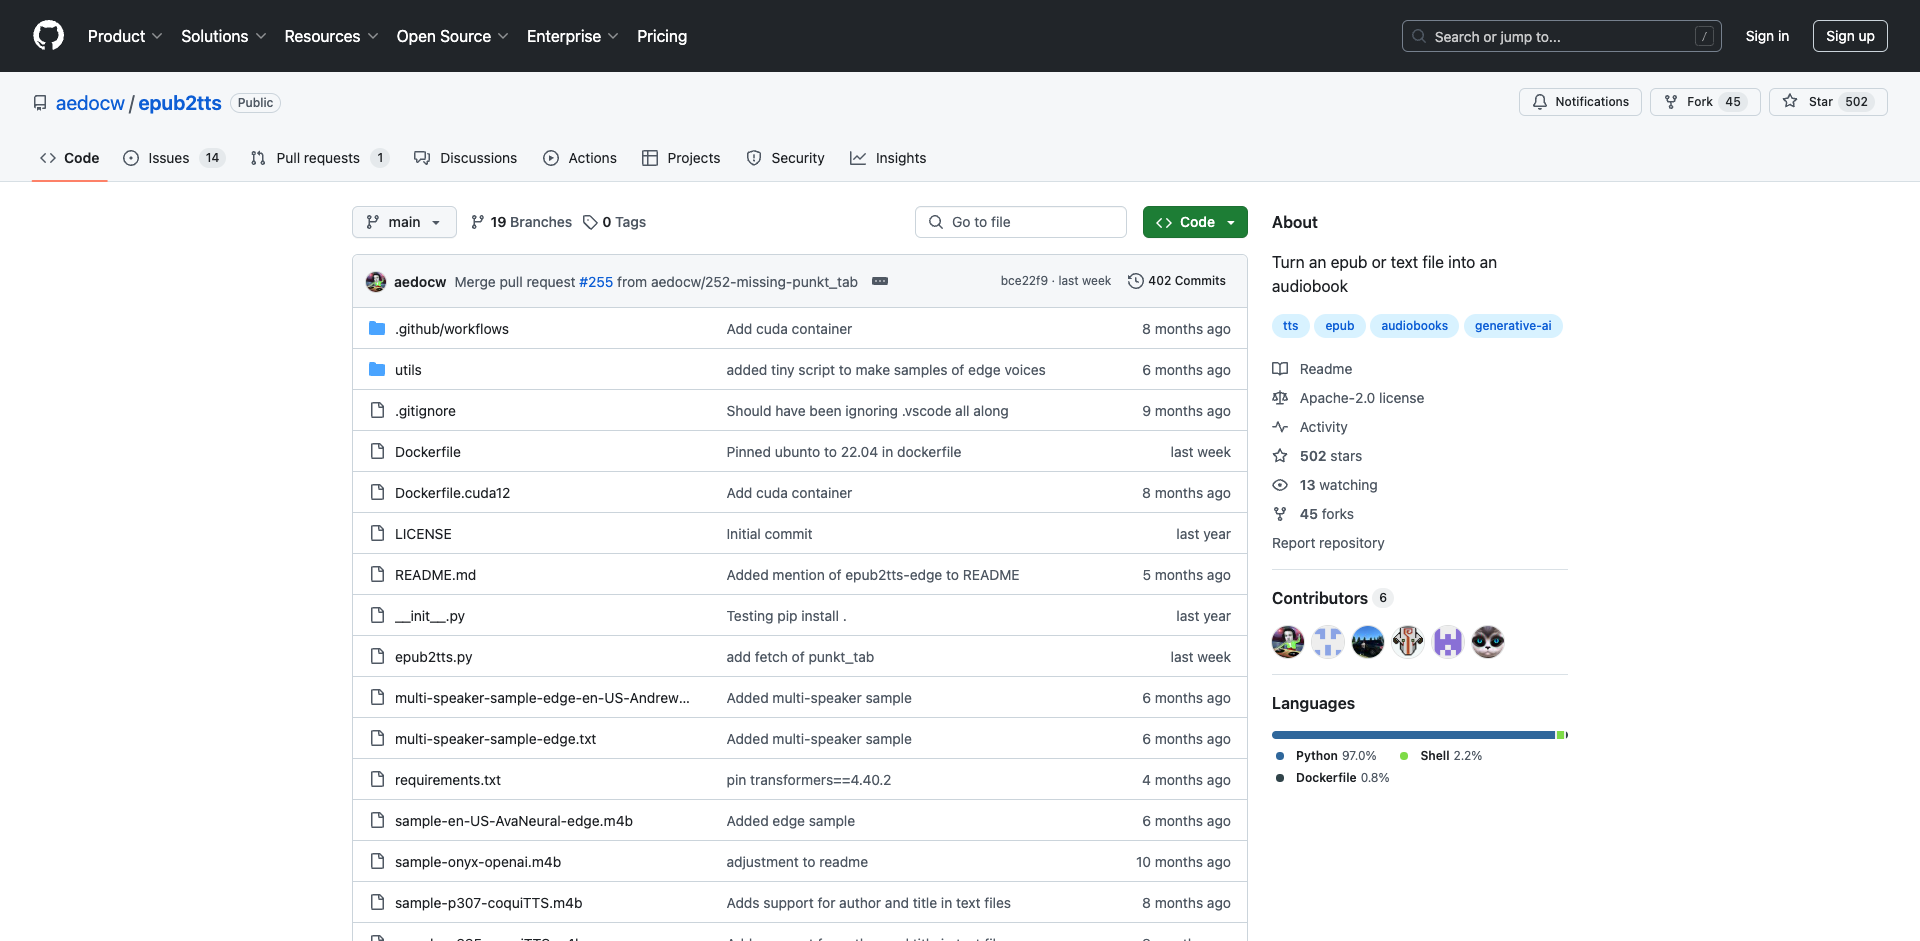Click the forks icon in About
The height and width of the screenshot is (941, 1920).
click(x=1280, y=514)
